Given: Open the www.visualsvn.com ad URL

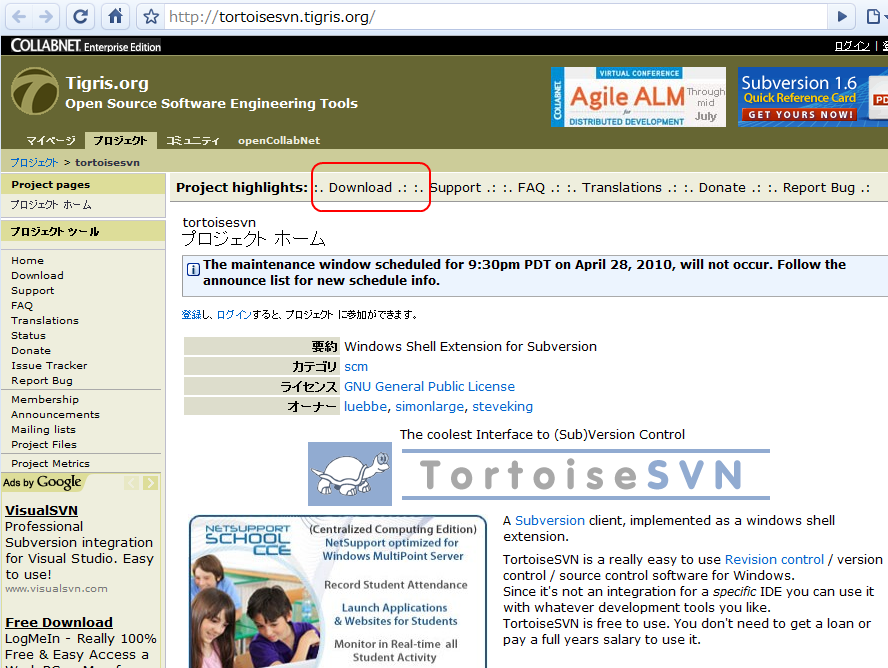Looking at the screenshot, I should 56,589.
